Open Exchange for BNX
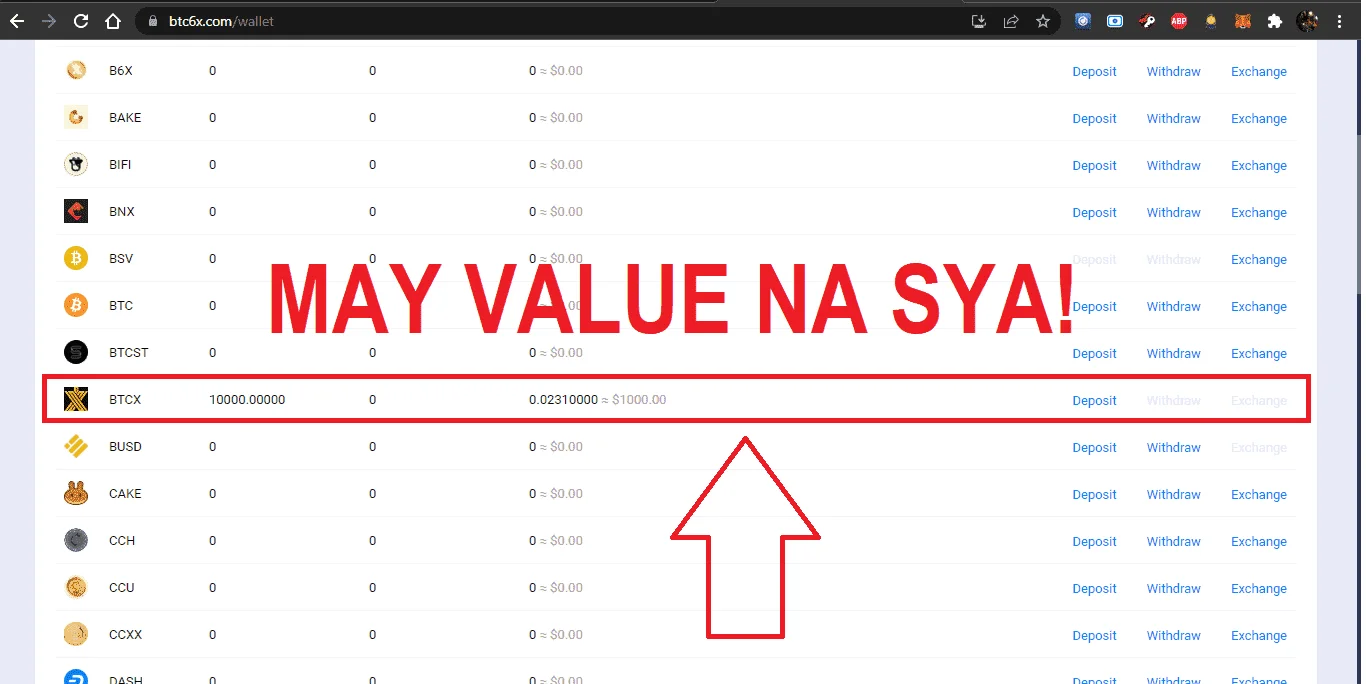 pyautogui.click(x=1259, y=213)
